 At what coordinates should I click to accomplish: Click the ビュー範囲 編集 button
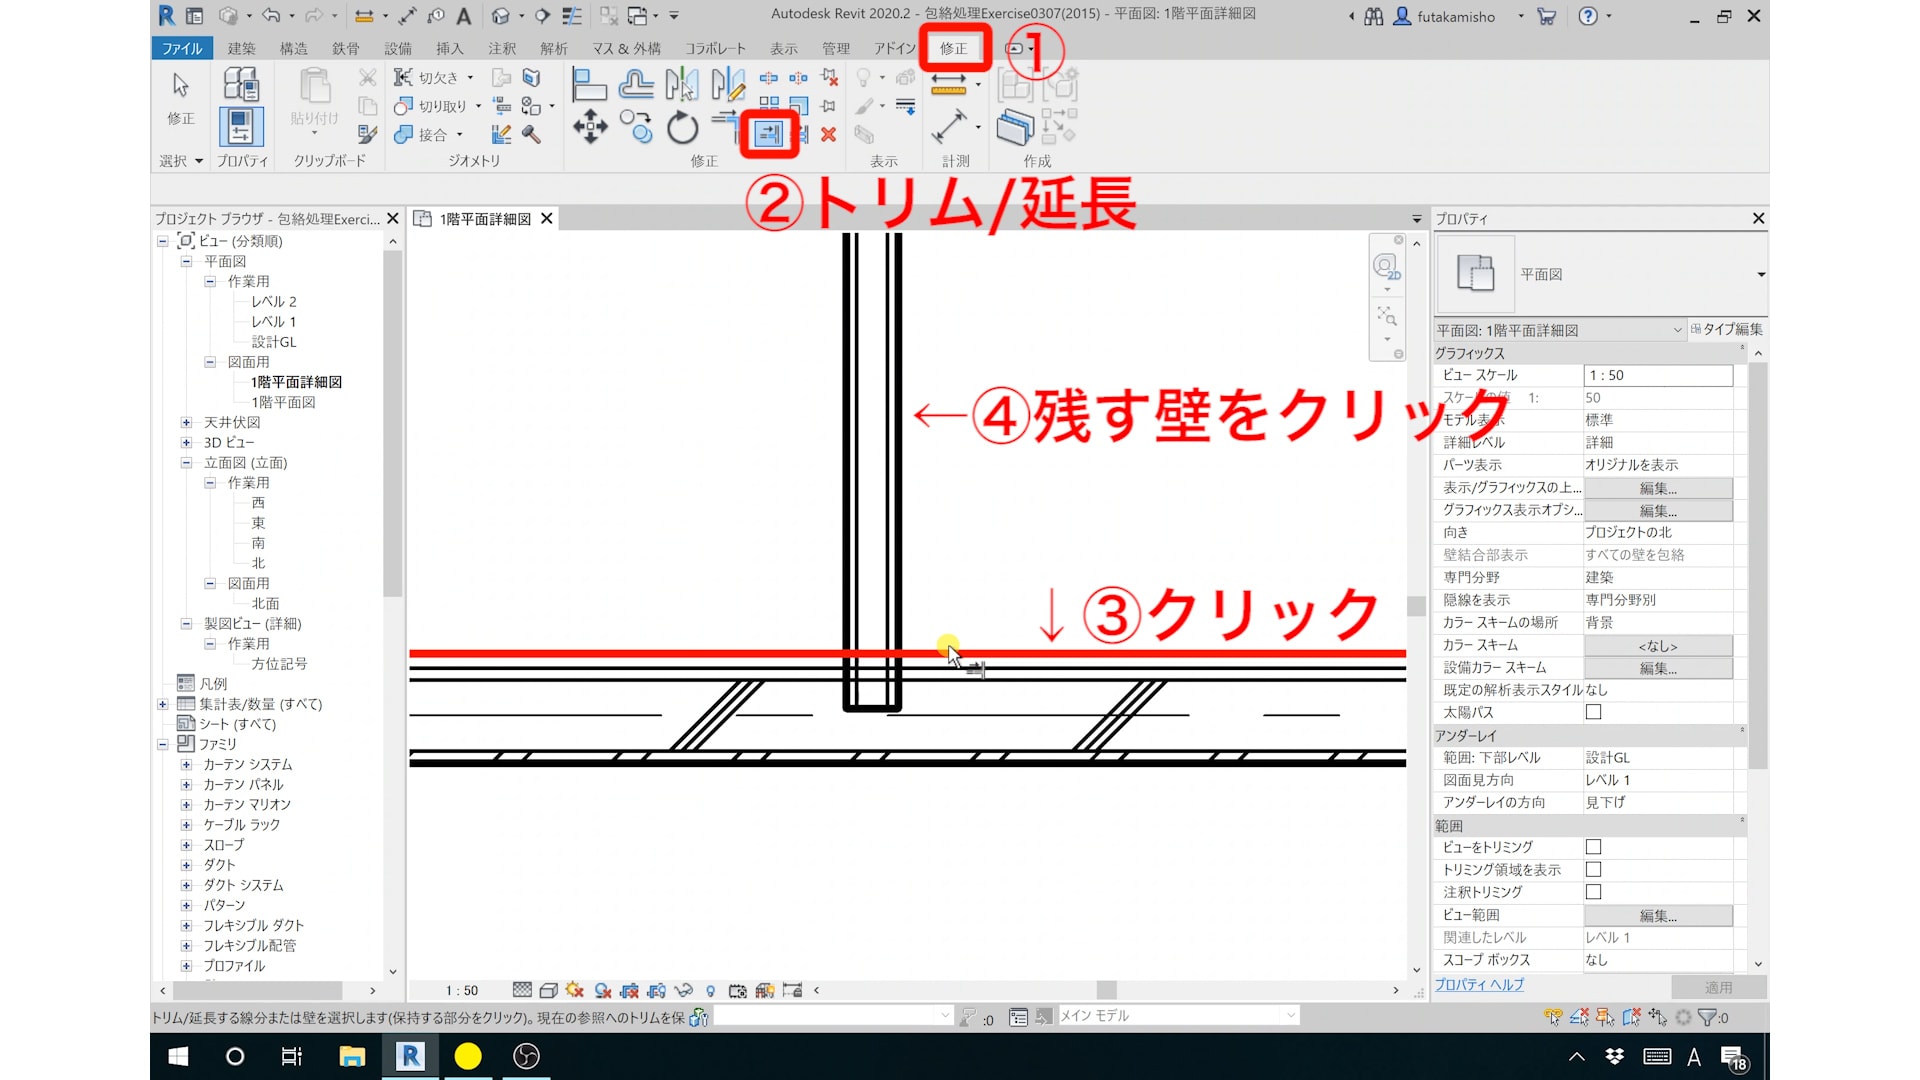tap(1657, 915)
